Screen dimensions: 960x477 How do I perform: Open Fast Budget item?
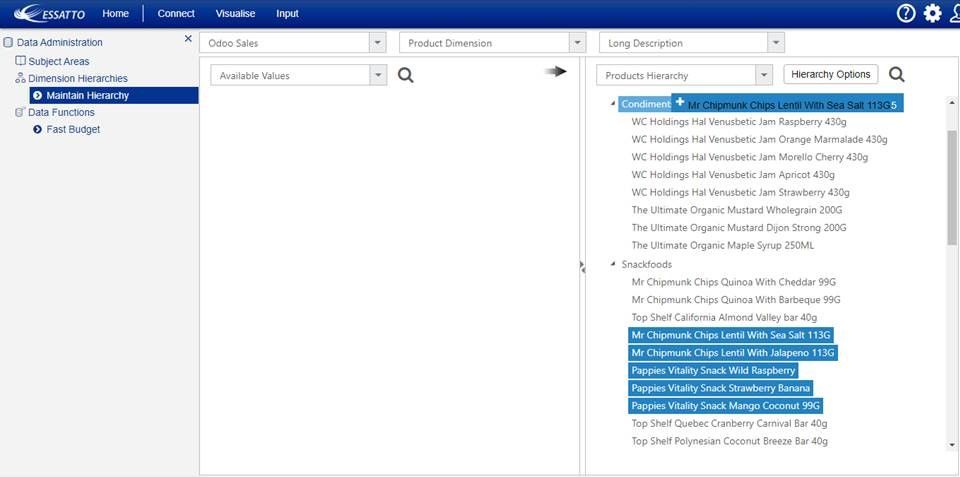(73, 130)
